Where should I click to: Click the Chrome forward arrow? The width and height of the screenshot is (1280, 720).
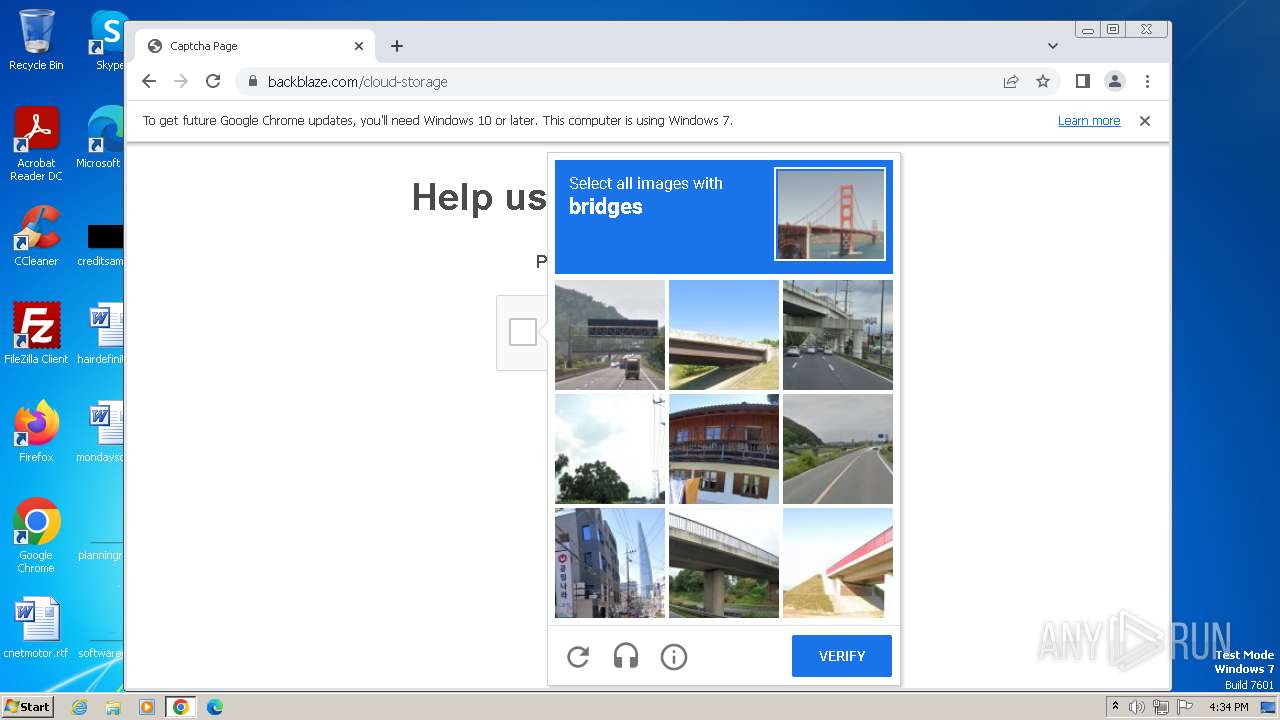181,81
